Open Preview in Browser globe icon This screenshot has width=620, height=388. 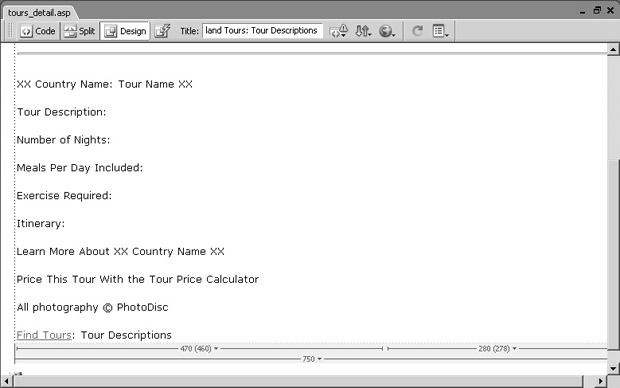click(x=387, y=31)
